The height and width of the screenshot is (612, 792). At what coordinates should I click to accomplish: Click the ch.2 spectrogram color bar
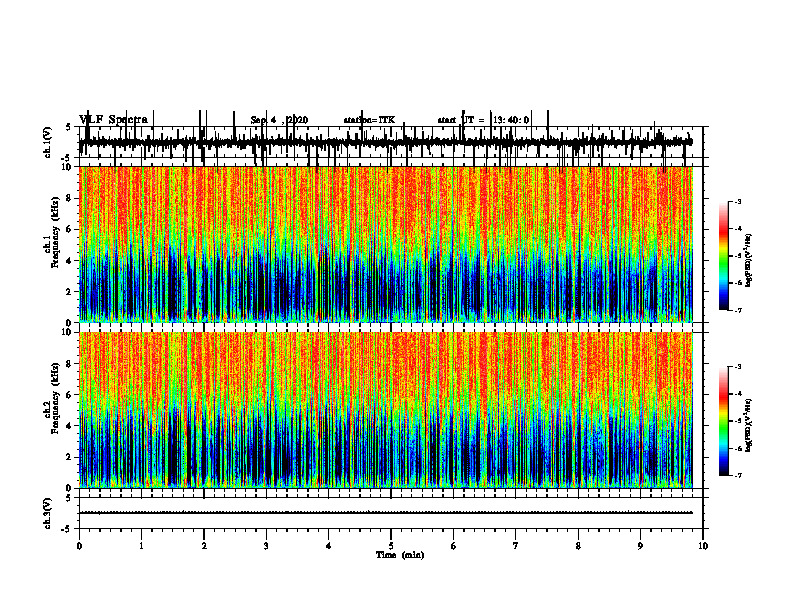[x=724, y=421]
